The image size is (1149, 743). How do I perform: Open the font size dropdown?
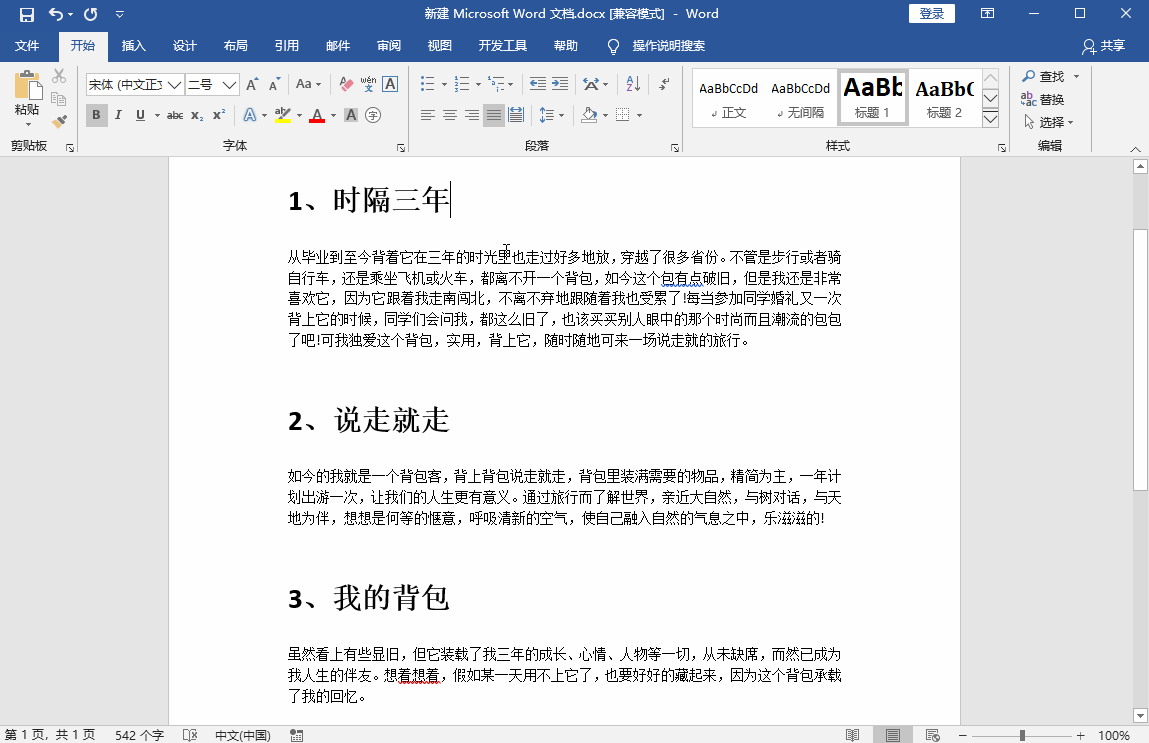coord(230,84)
